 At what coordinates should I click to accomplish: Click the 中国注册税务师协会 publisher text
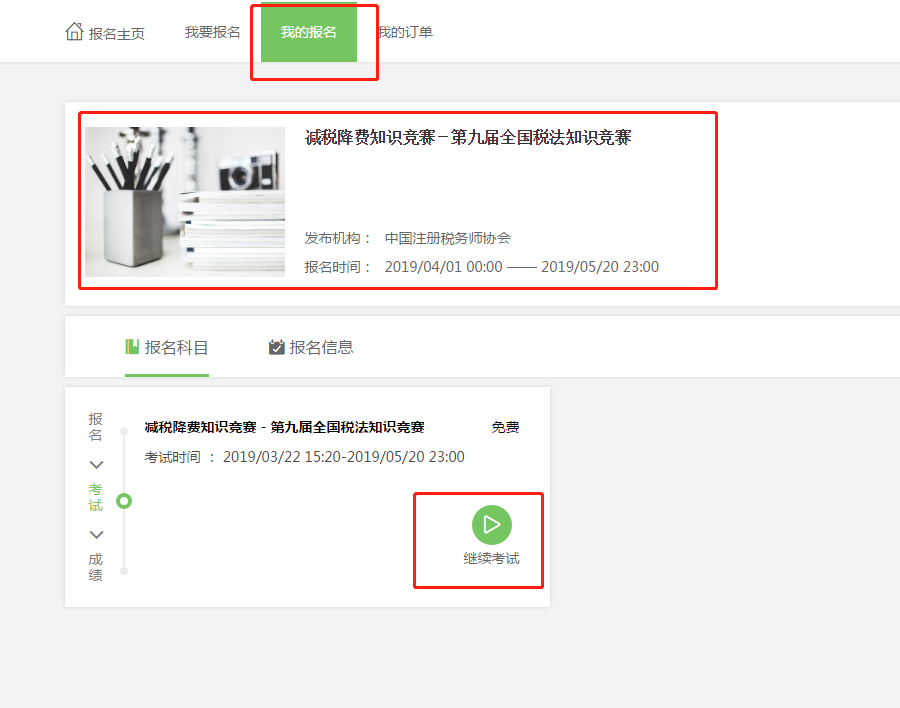[448, 238]
